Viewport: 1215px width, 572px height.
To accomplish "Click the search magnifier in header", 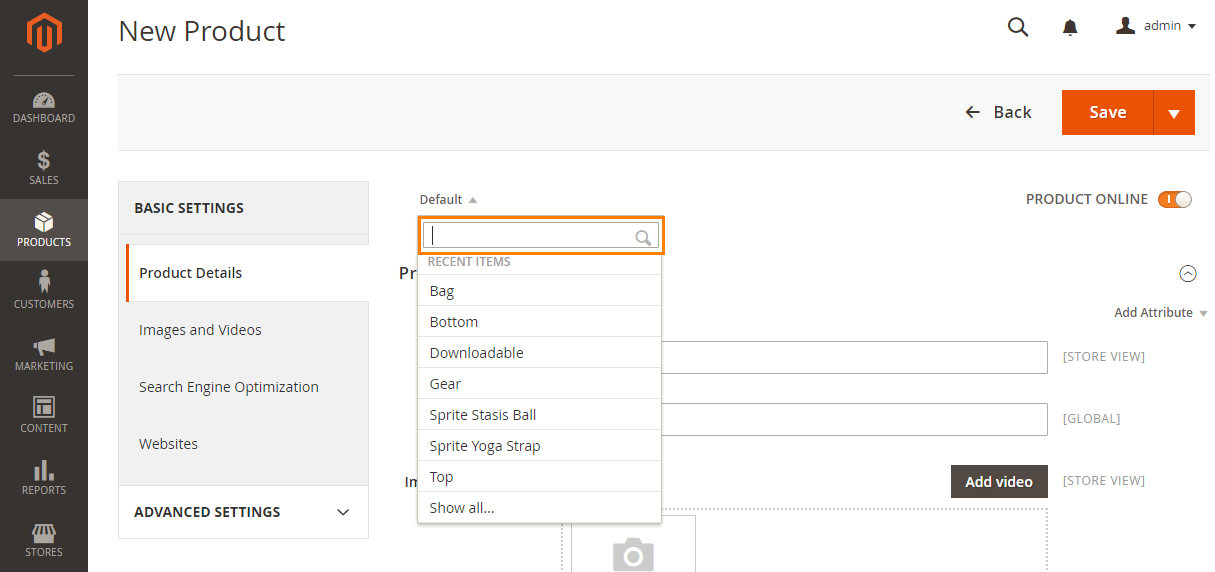I will 1018,27.
